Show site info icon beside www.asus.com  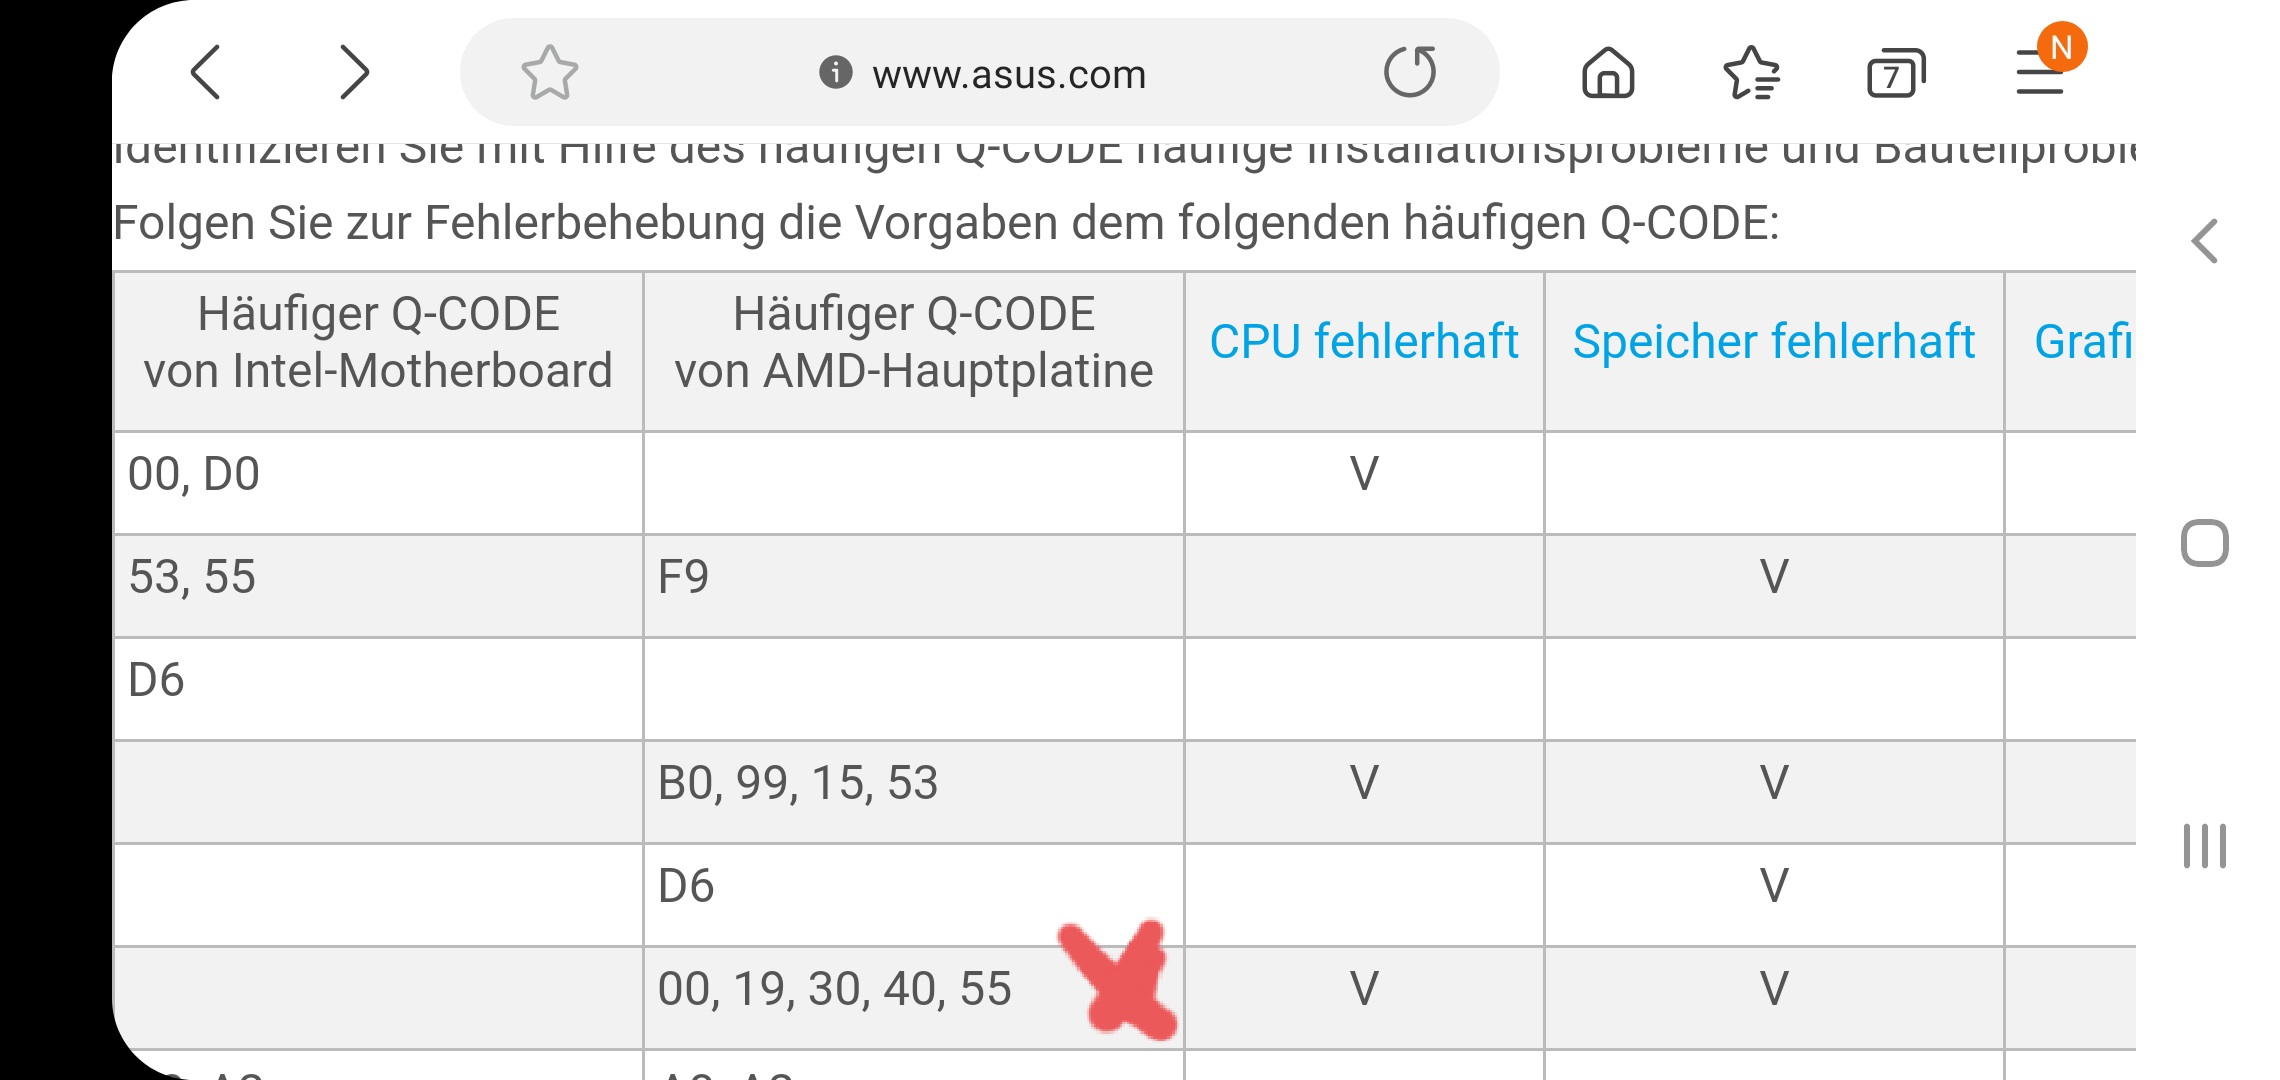[835, 72]
